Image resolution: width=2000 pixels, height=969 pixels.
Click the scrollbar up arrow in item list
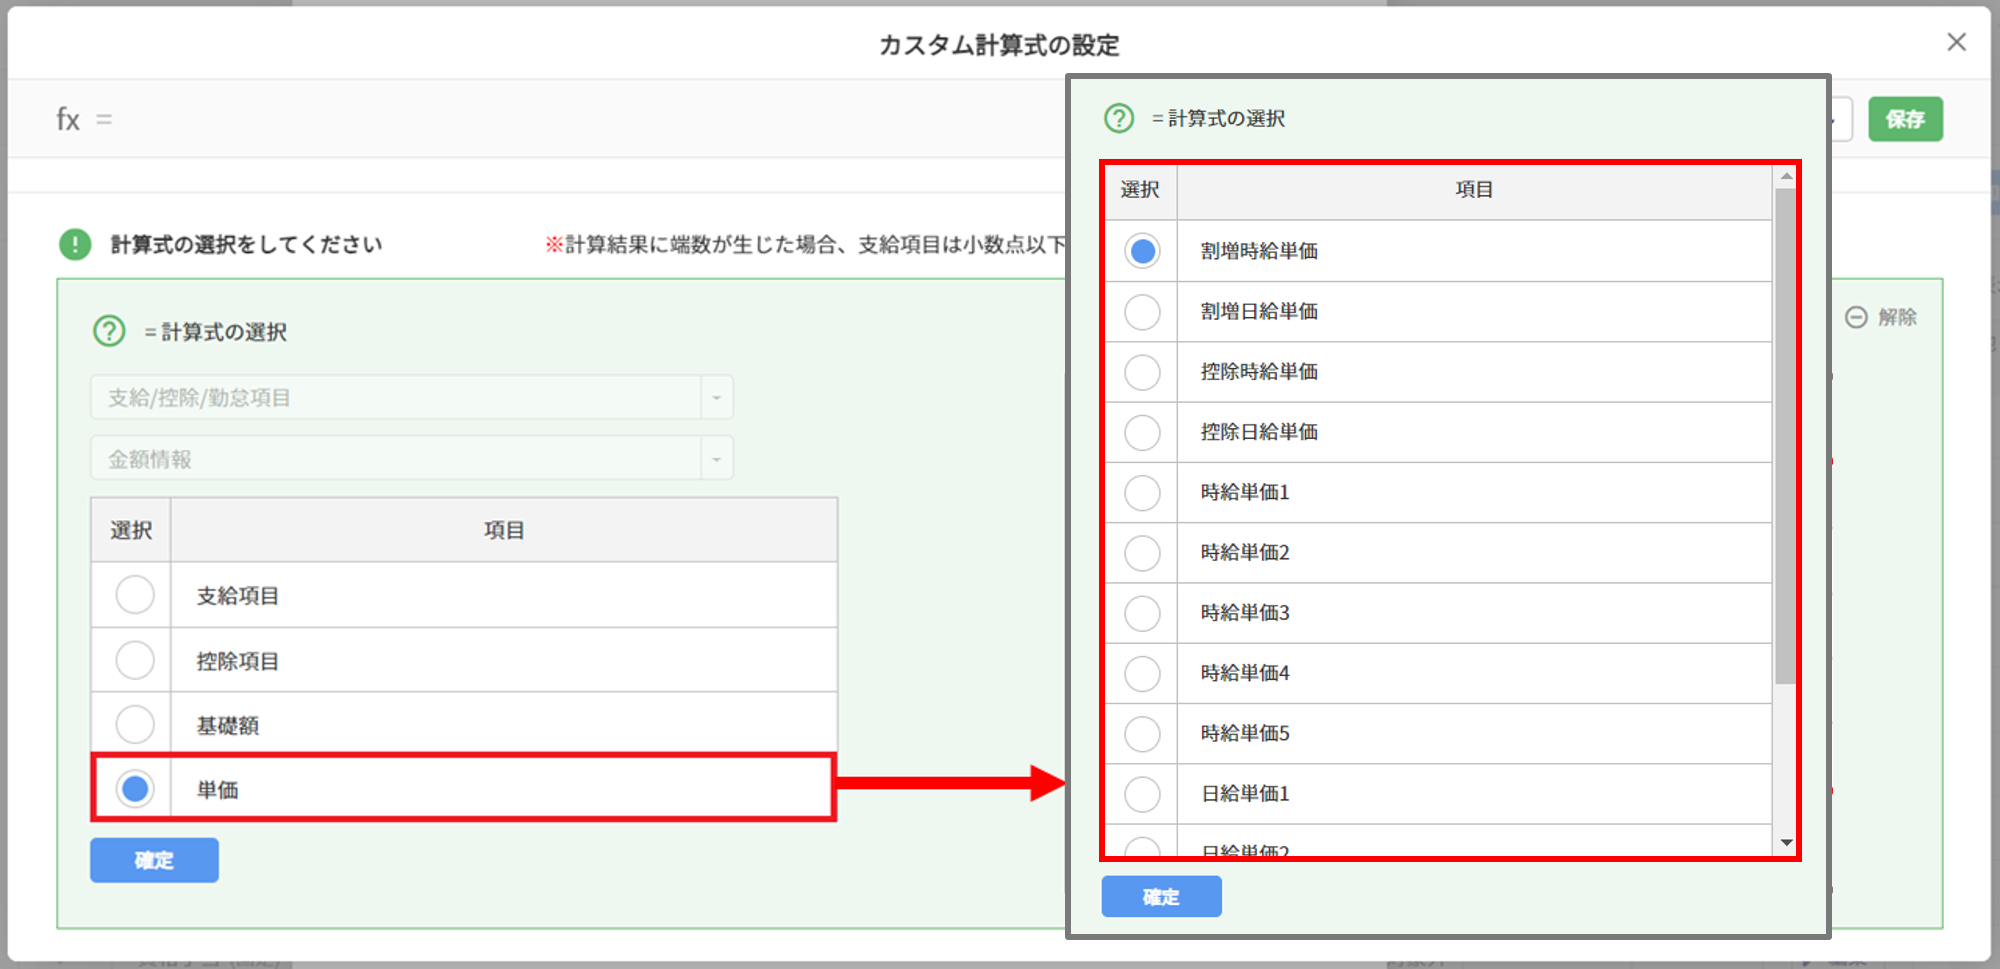point(1786,176)
